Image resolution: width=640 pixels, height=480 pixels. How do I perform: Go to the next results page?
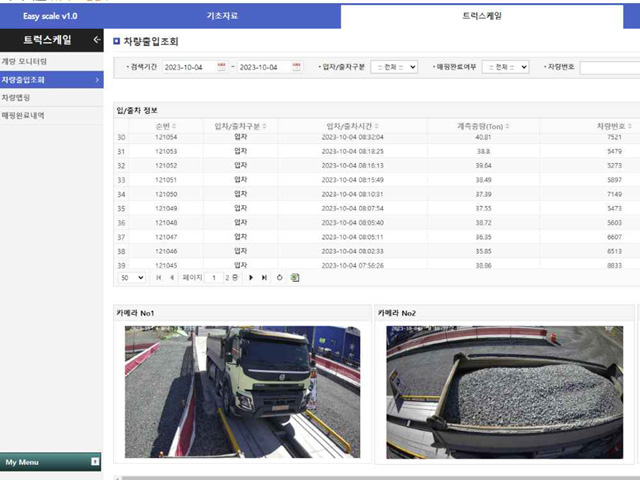point(251,277)
